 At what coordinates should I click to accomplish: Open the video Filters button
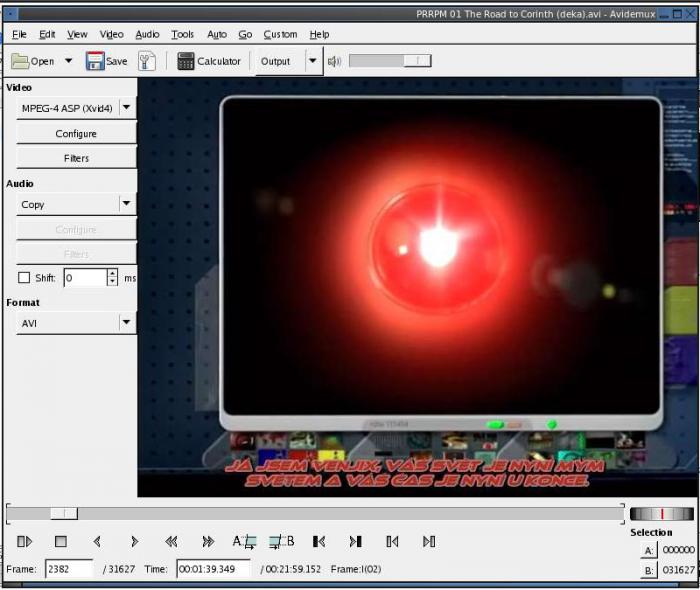76,158
